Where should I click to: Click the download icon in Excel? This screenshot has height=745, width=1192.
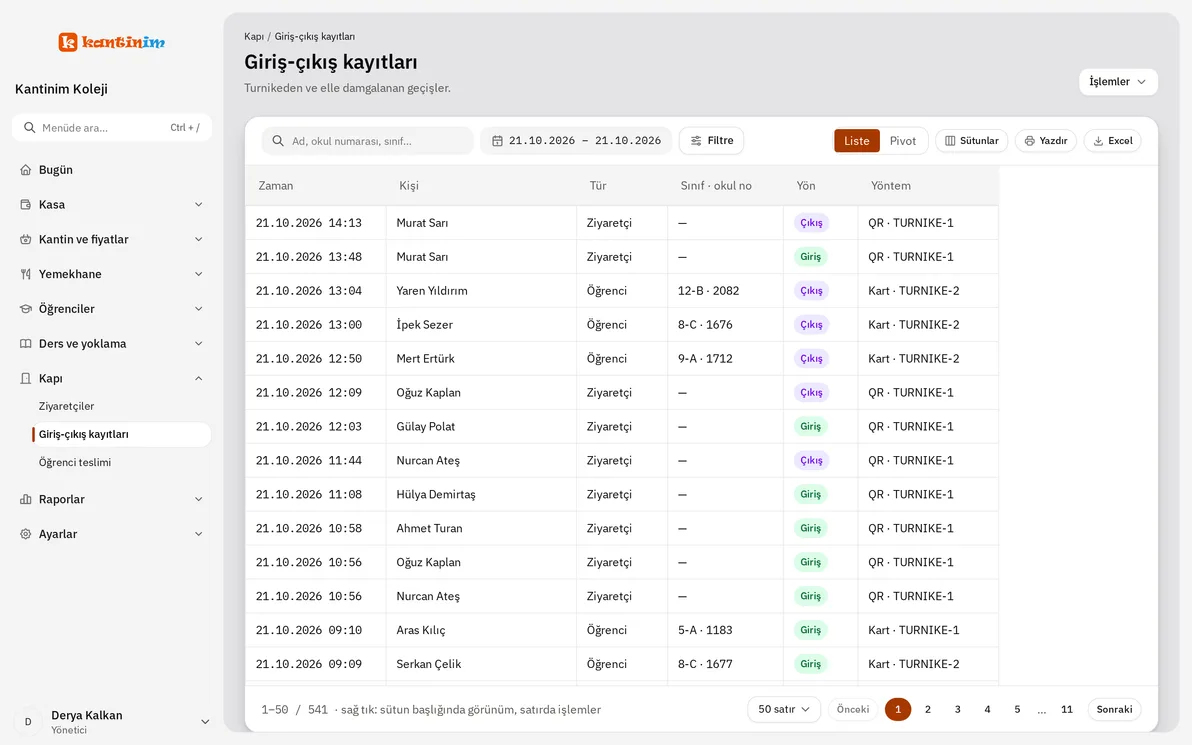(x=1098, y=141)
